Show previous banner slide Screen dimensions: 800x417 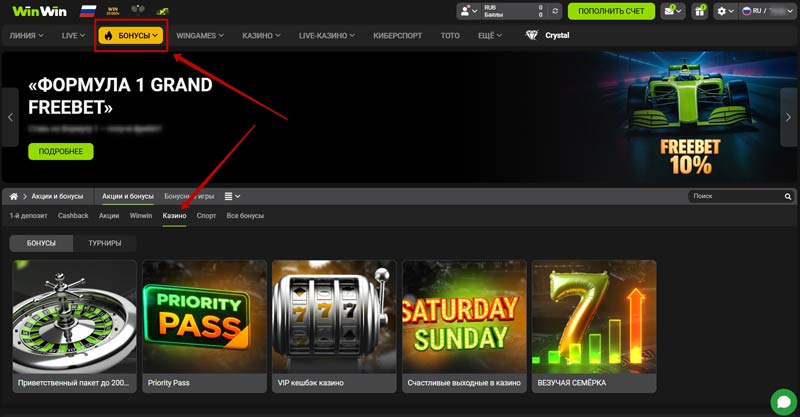[x=10, y=117]
